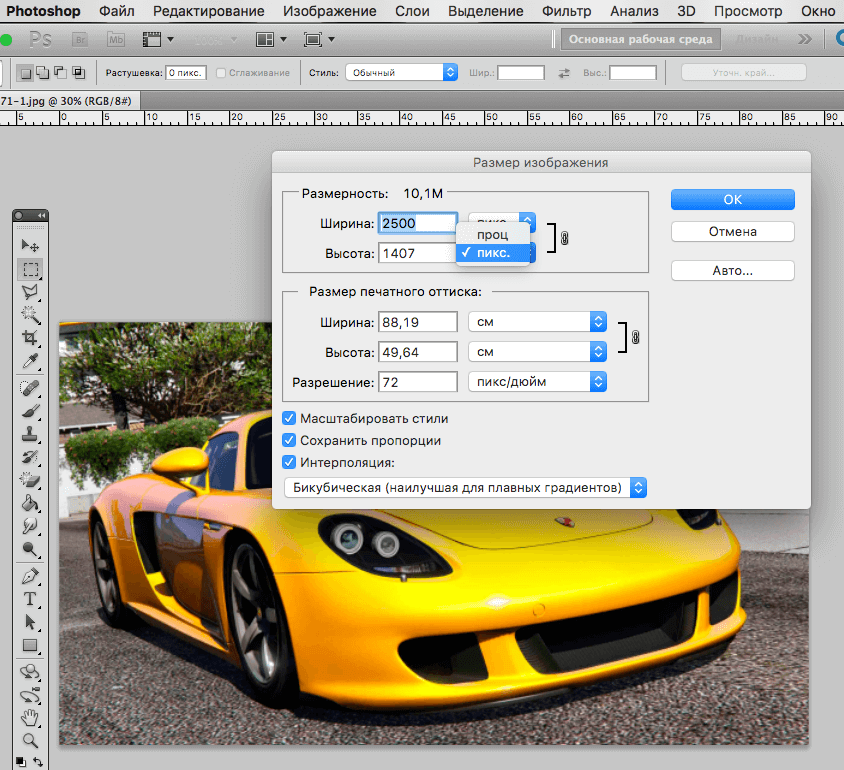Image resolution: width=844 pixels, height=770 pixels.
Task: Select the Hand tool
Action: tap(31, 717)
